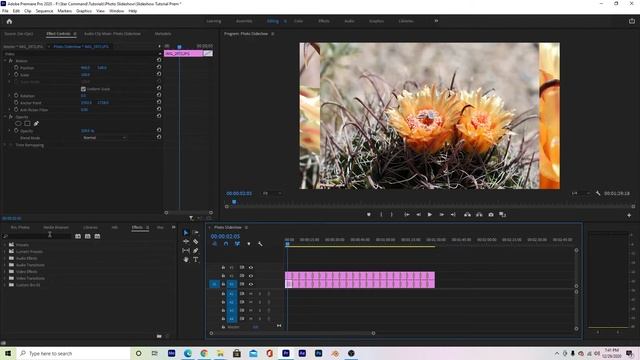Switch to the Effect Controls tab
The image size is (640, 360).
[58, 34]
